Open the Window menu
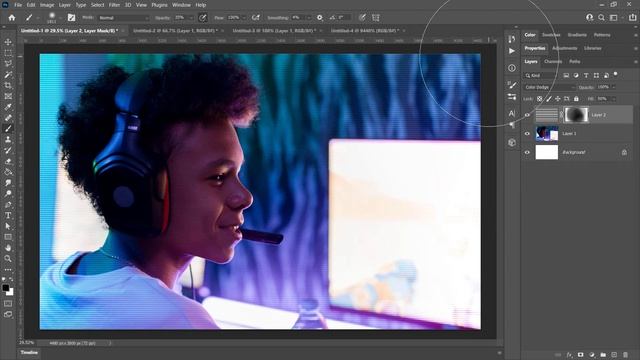 click(181, 5)
